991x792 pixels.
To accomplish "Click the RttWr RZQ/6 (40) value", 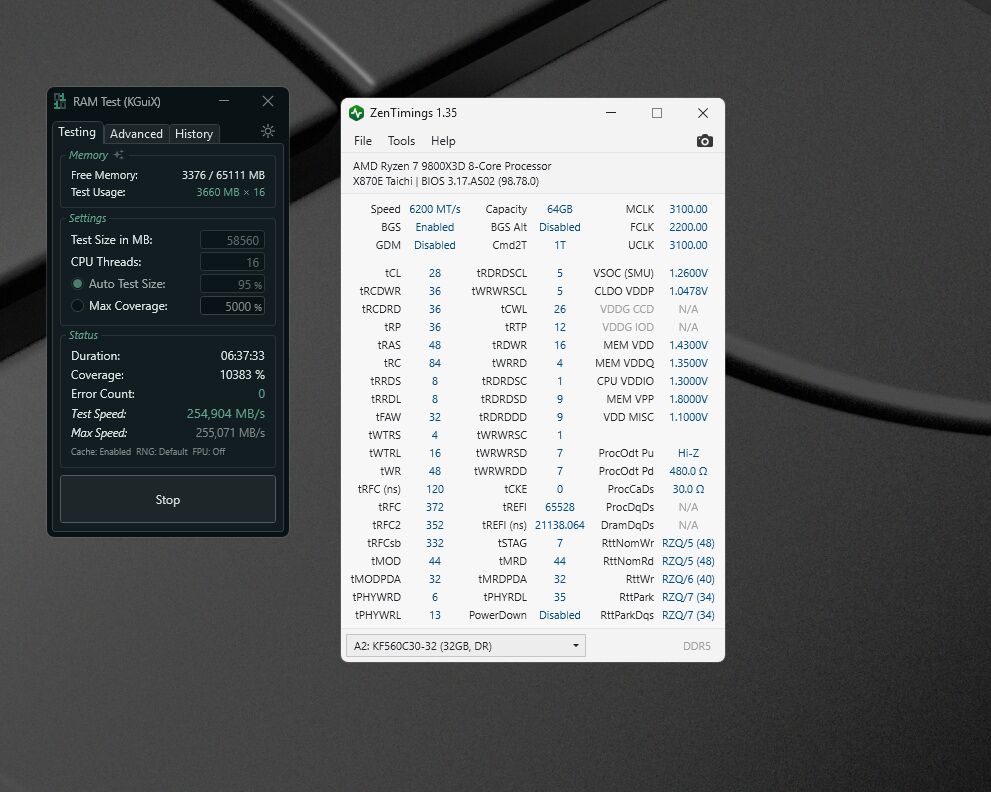I will pyautogui.click(x=688, y=579).
